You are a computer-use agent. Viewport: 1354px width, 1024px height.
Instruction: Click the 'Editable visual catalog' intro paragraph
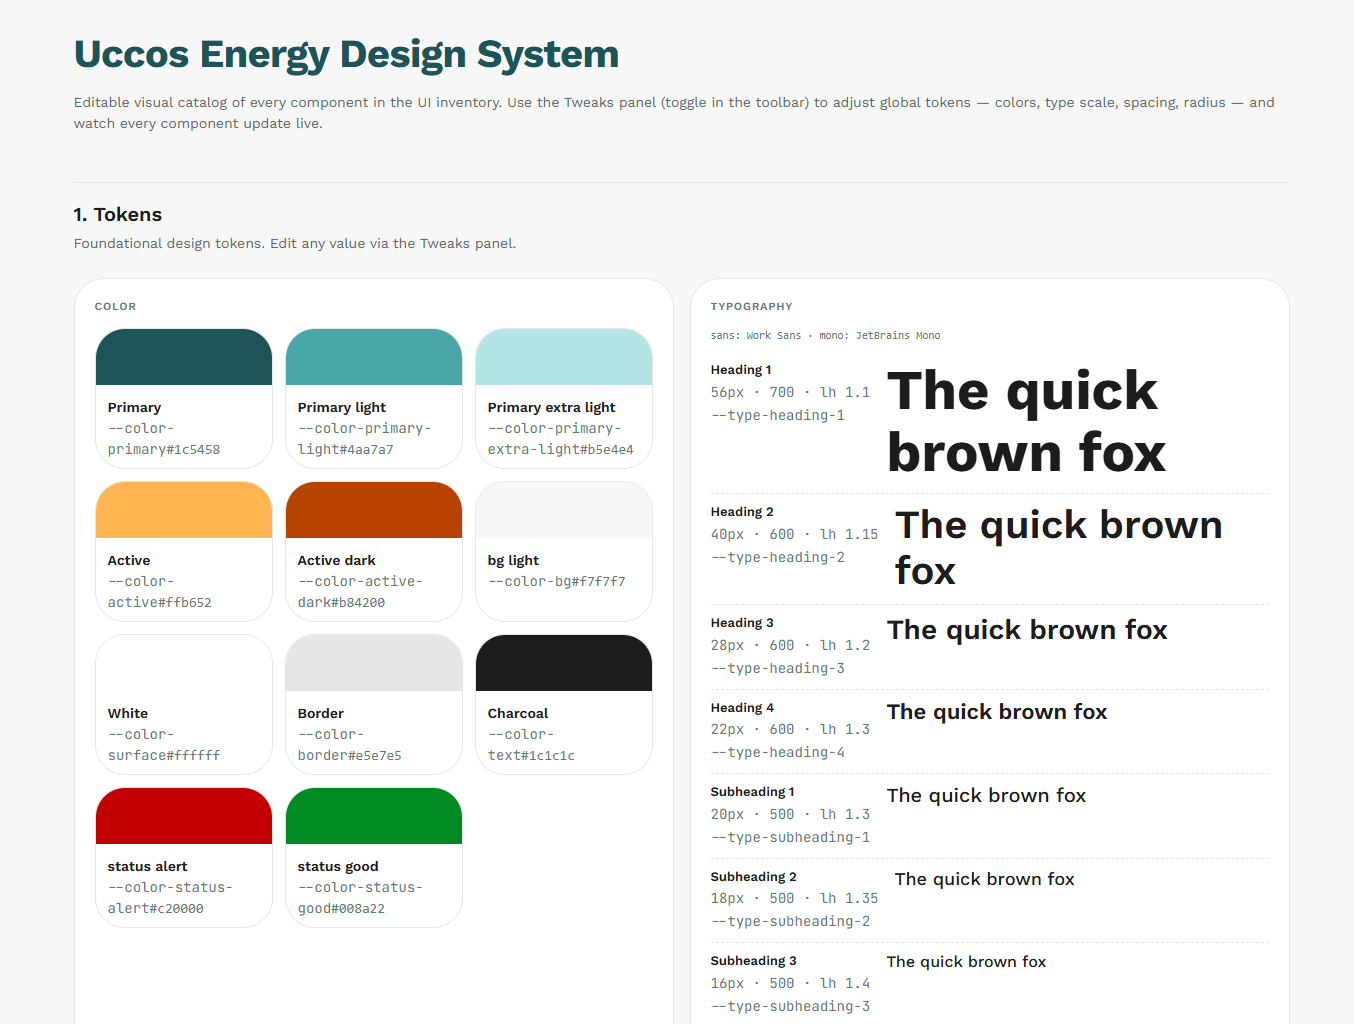(x=674, y=113)
